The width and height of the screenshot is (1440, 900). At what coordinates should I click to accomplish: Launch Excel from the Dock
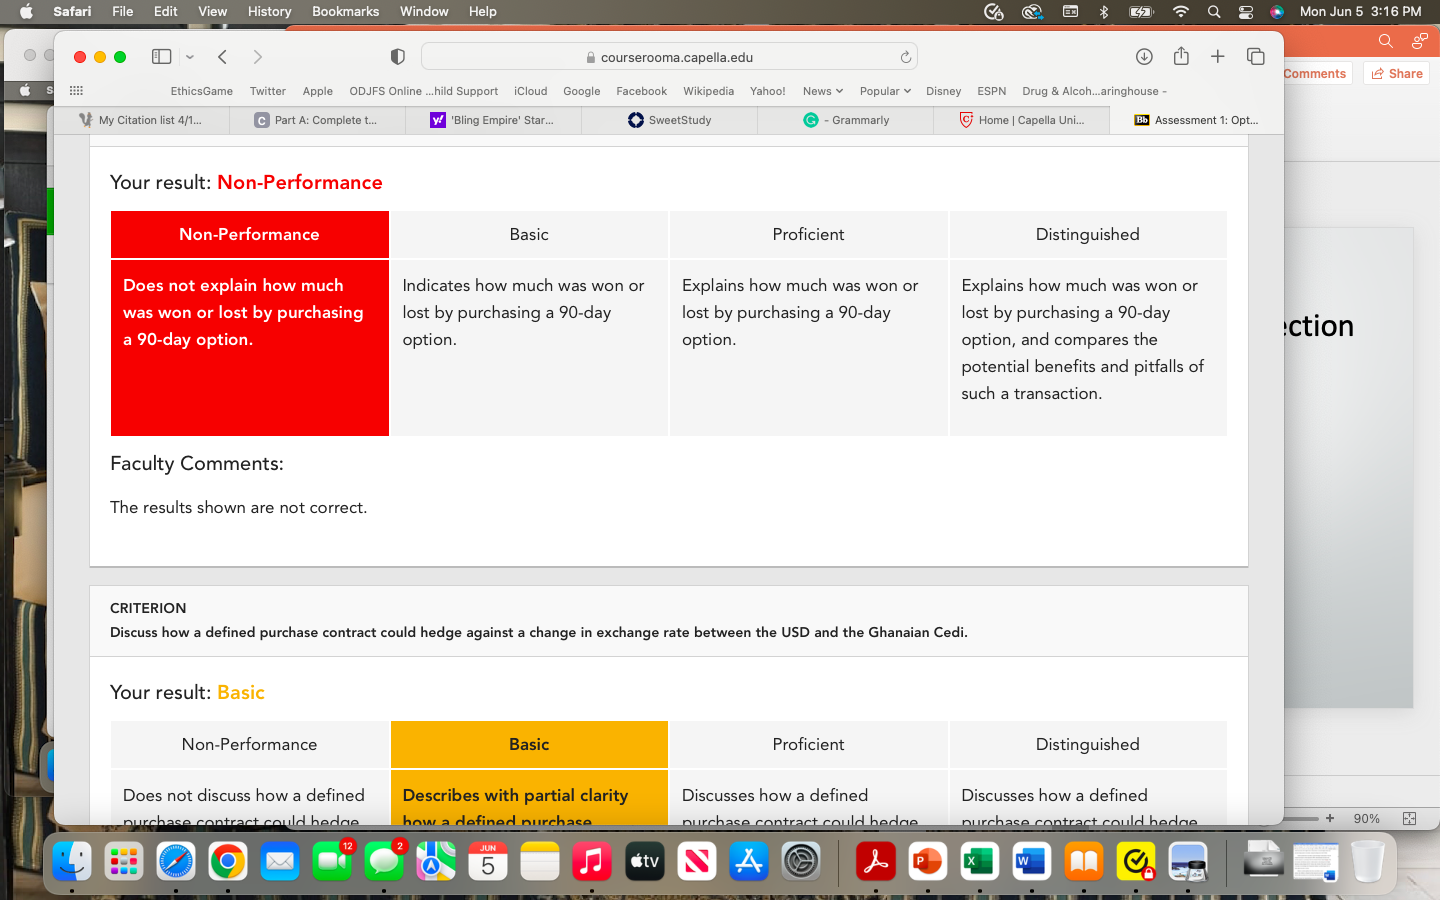(980, 861)
